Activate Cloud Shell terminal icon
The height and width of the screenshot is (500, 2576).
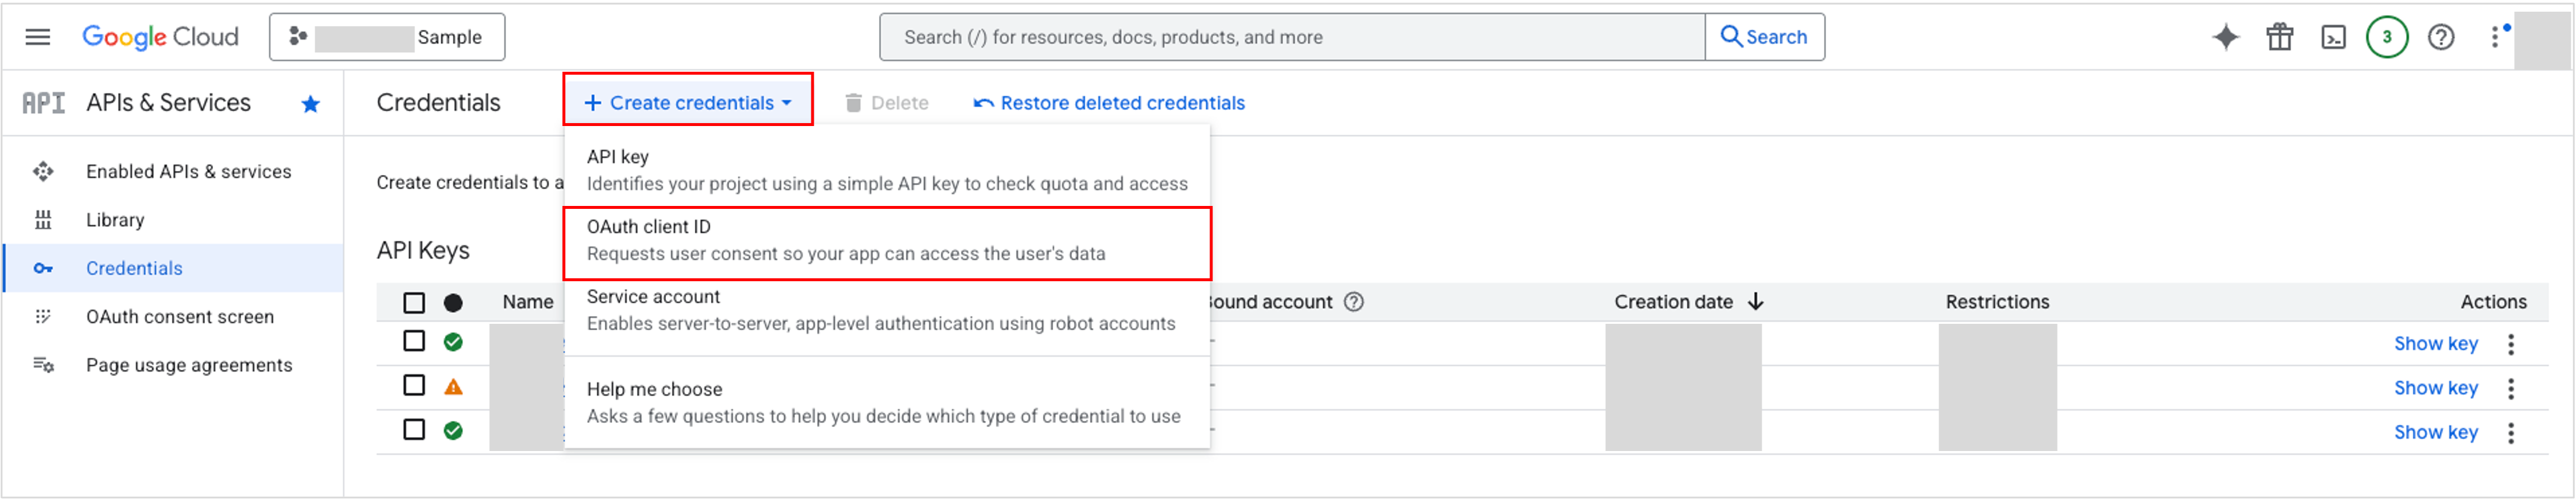click(x=2334, y=37)
